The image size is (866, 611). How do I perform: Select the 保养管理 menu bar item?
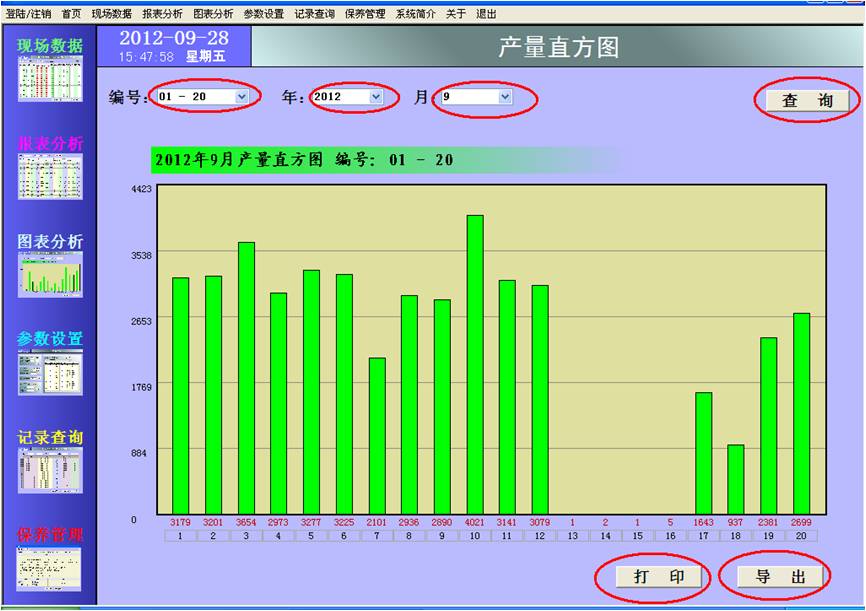tap(365, 14)
